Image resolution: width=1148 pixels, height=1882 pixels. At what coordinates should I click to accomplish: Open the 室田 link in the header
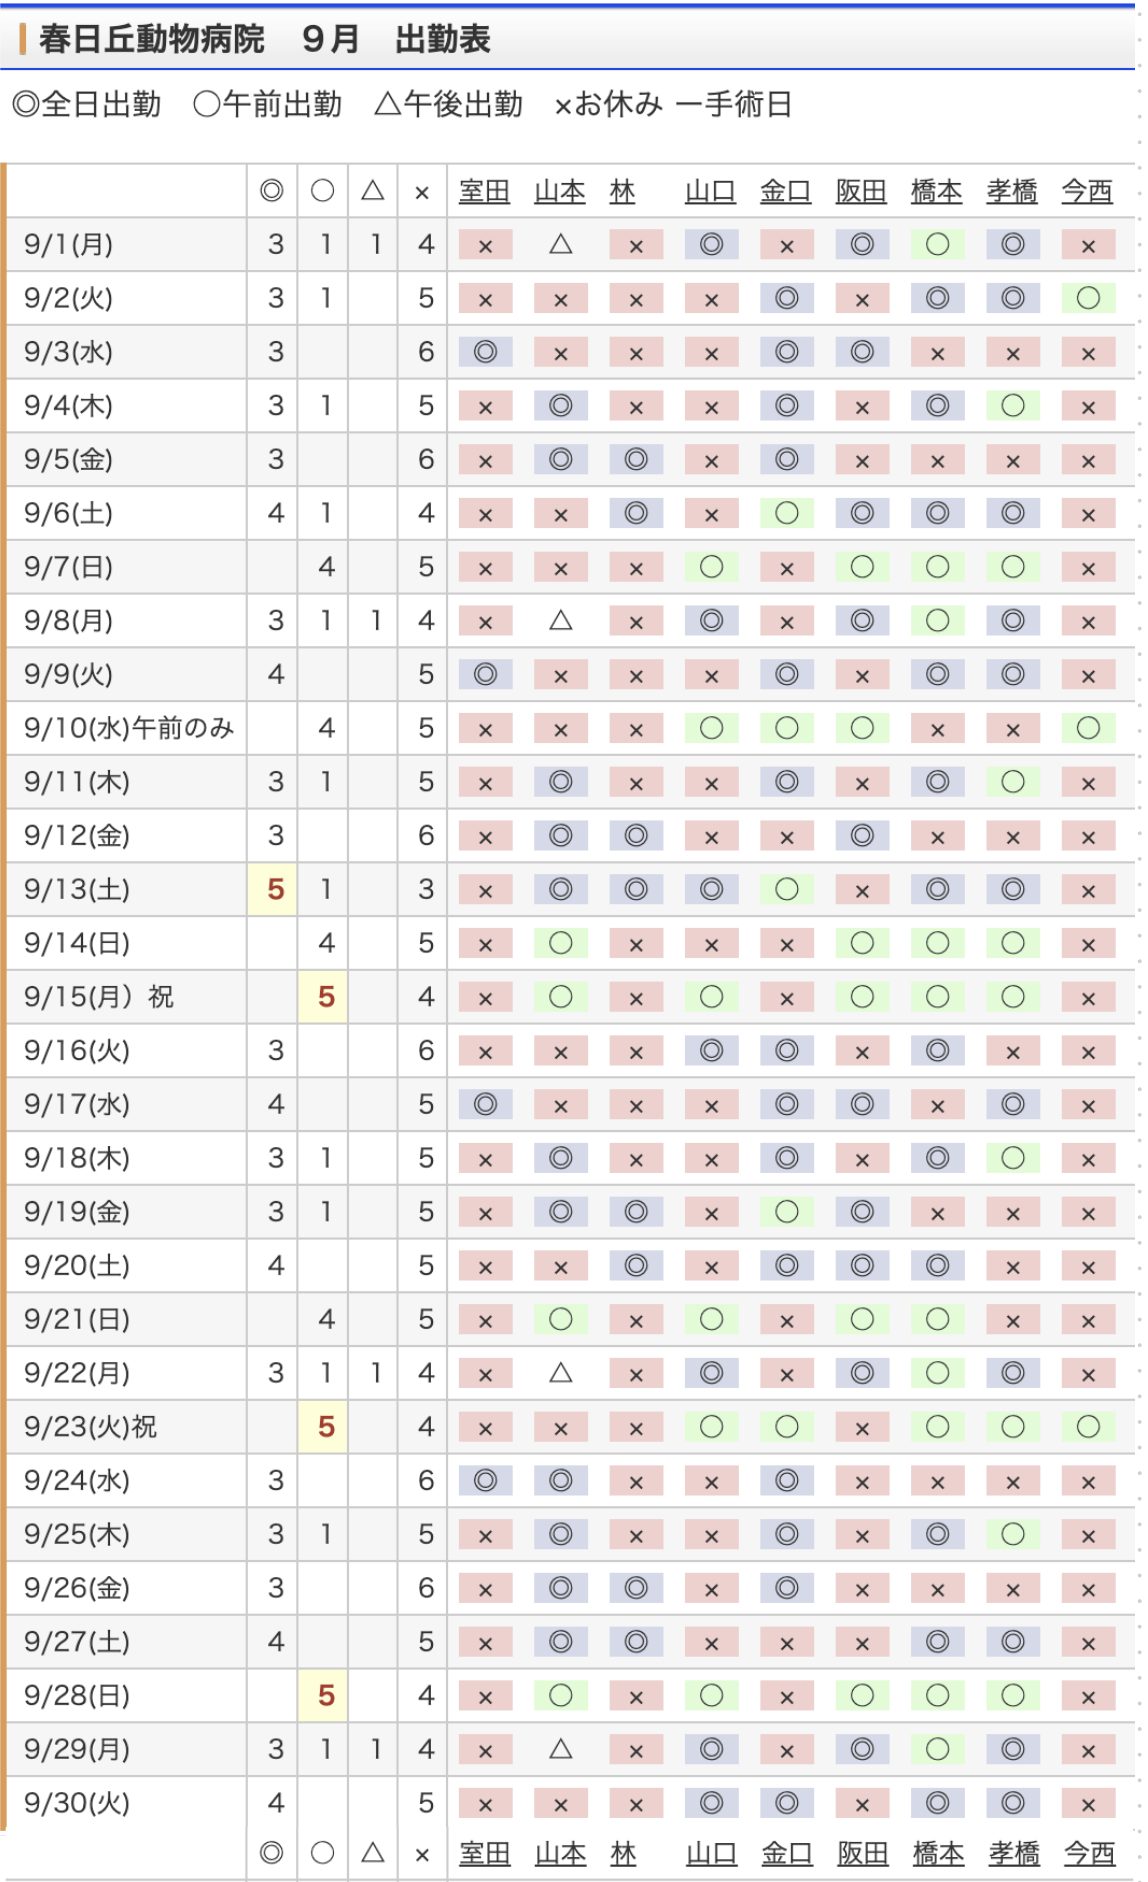(484, 191)
